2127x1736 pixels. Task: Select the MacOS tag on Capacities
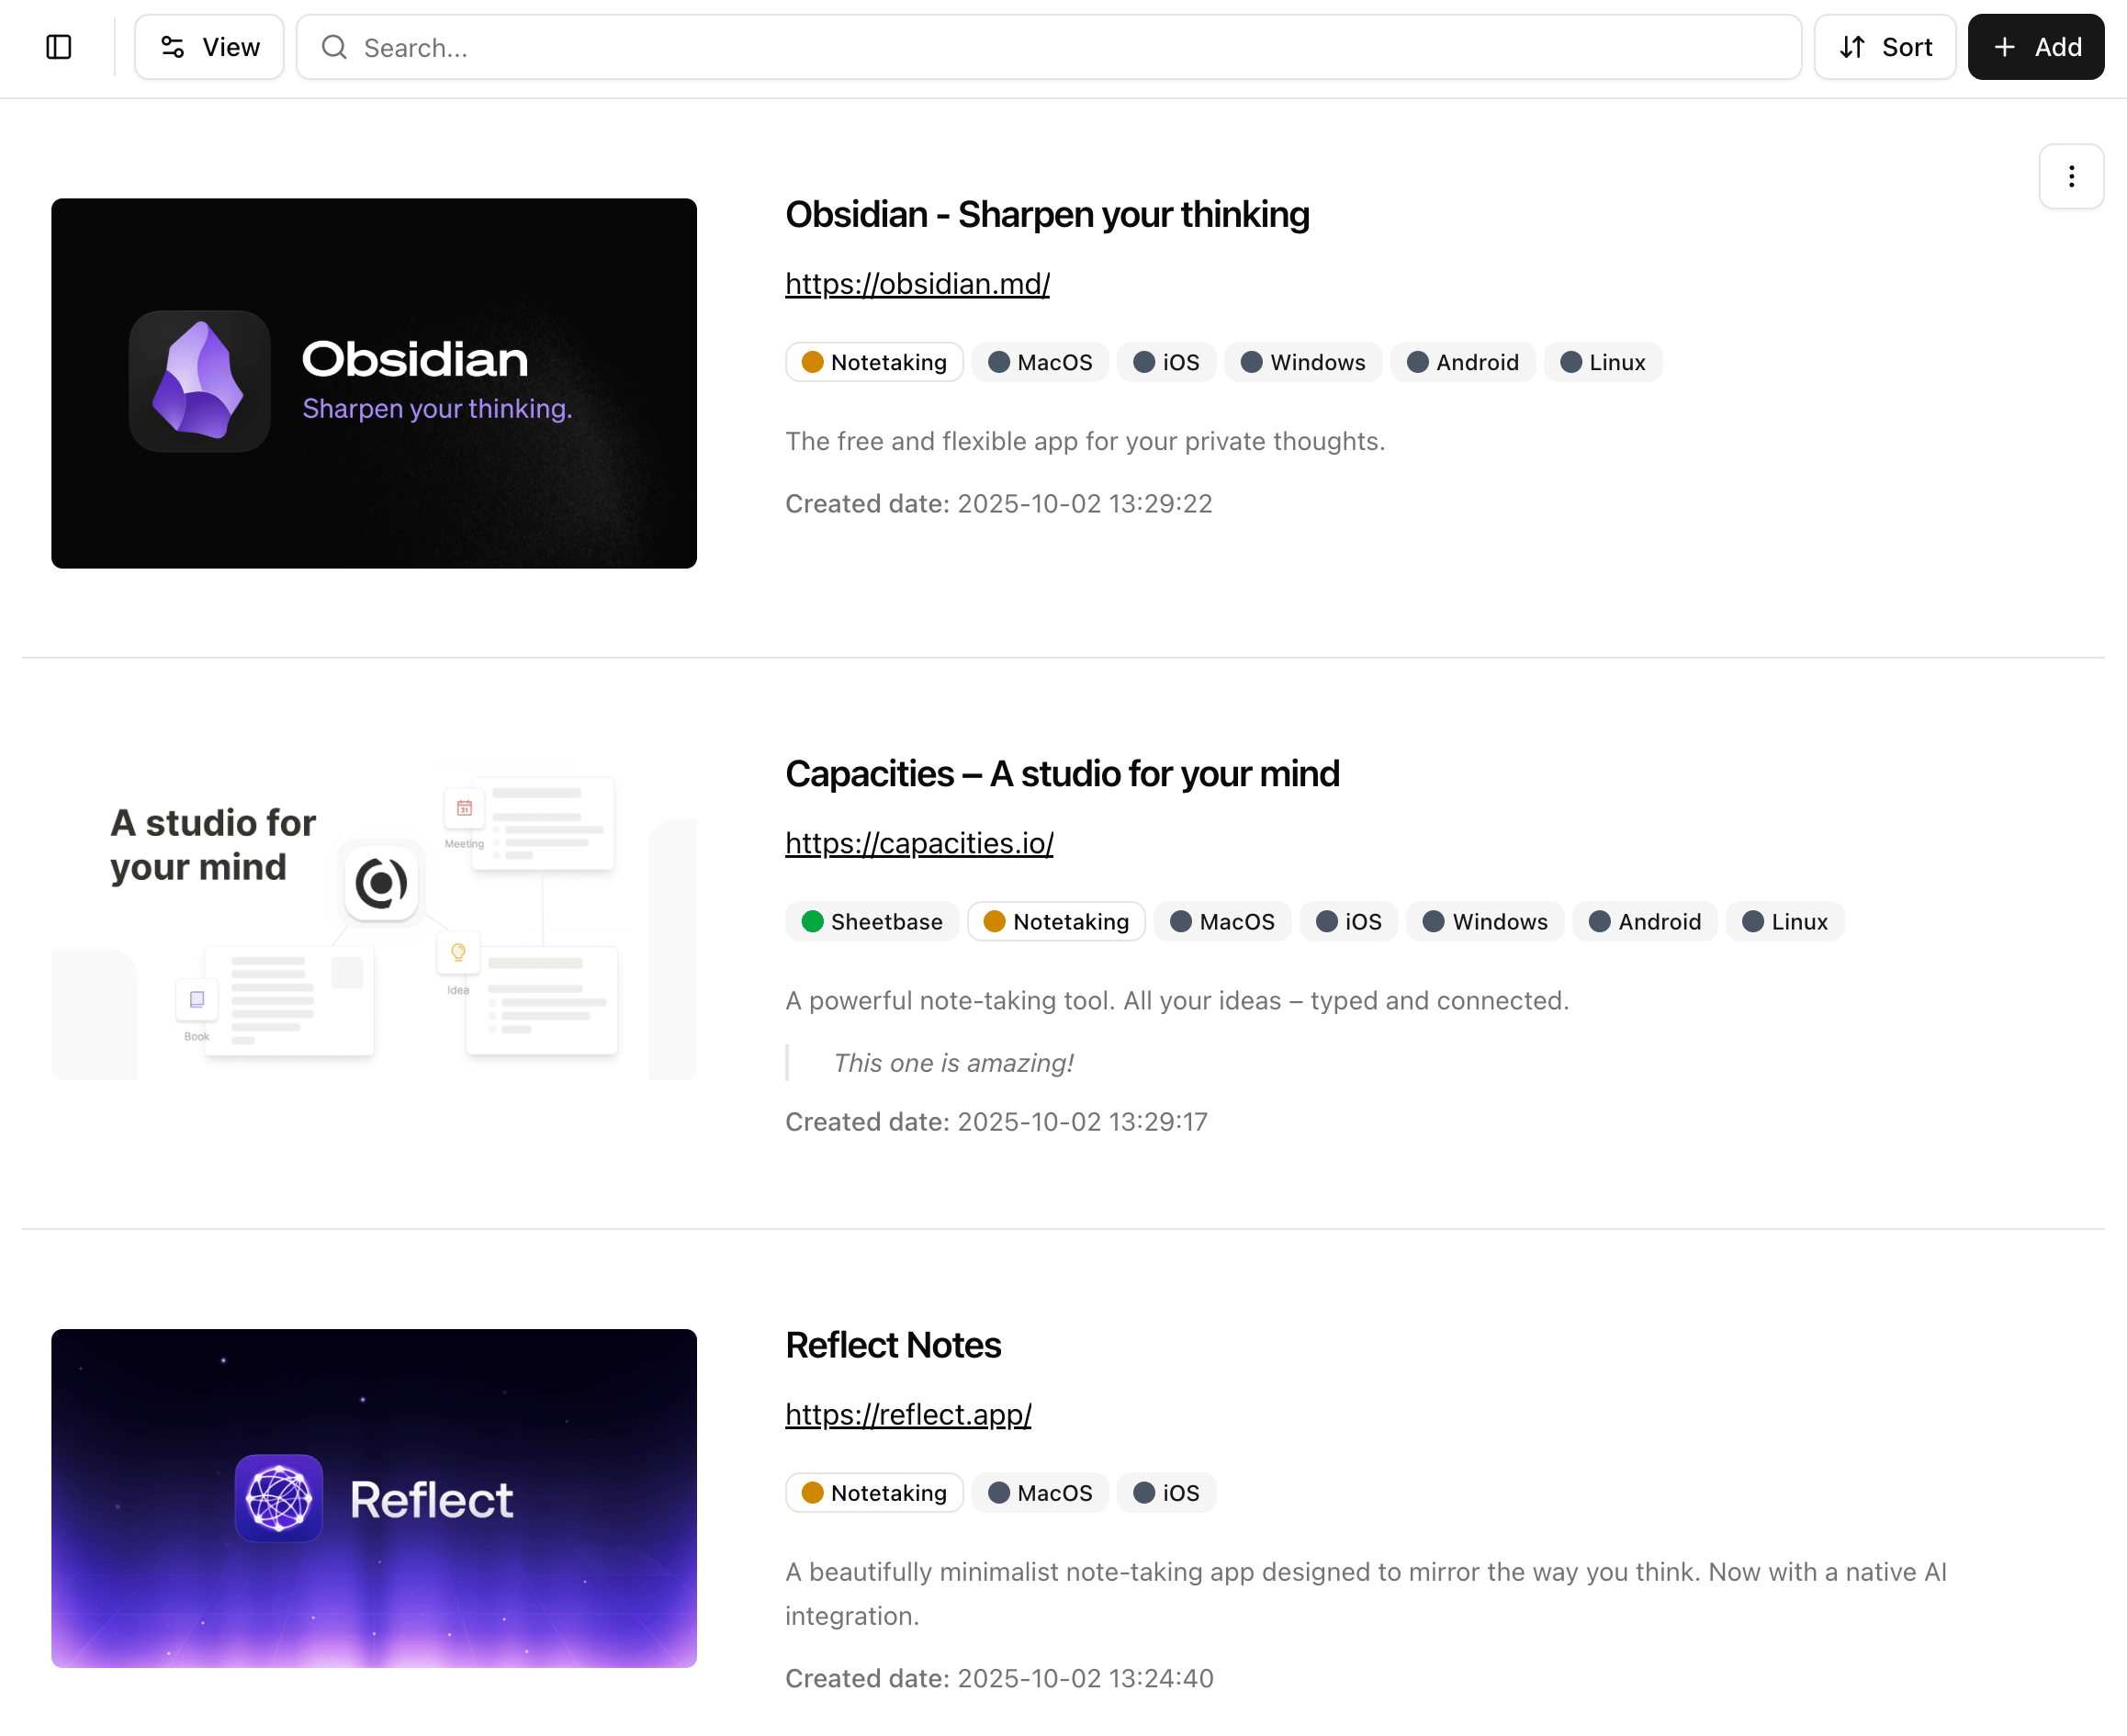pos(1222,921)
